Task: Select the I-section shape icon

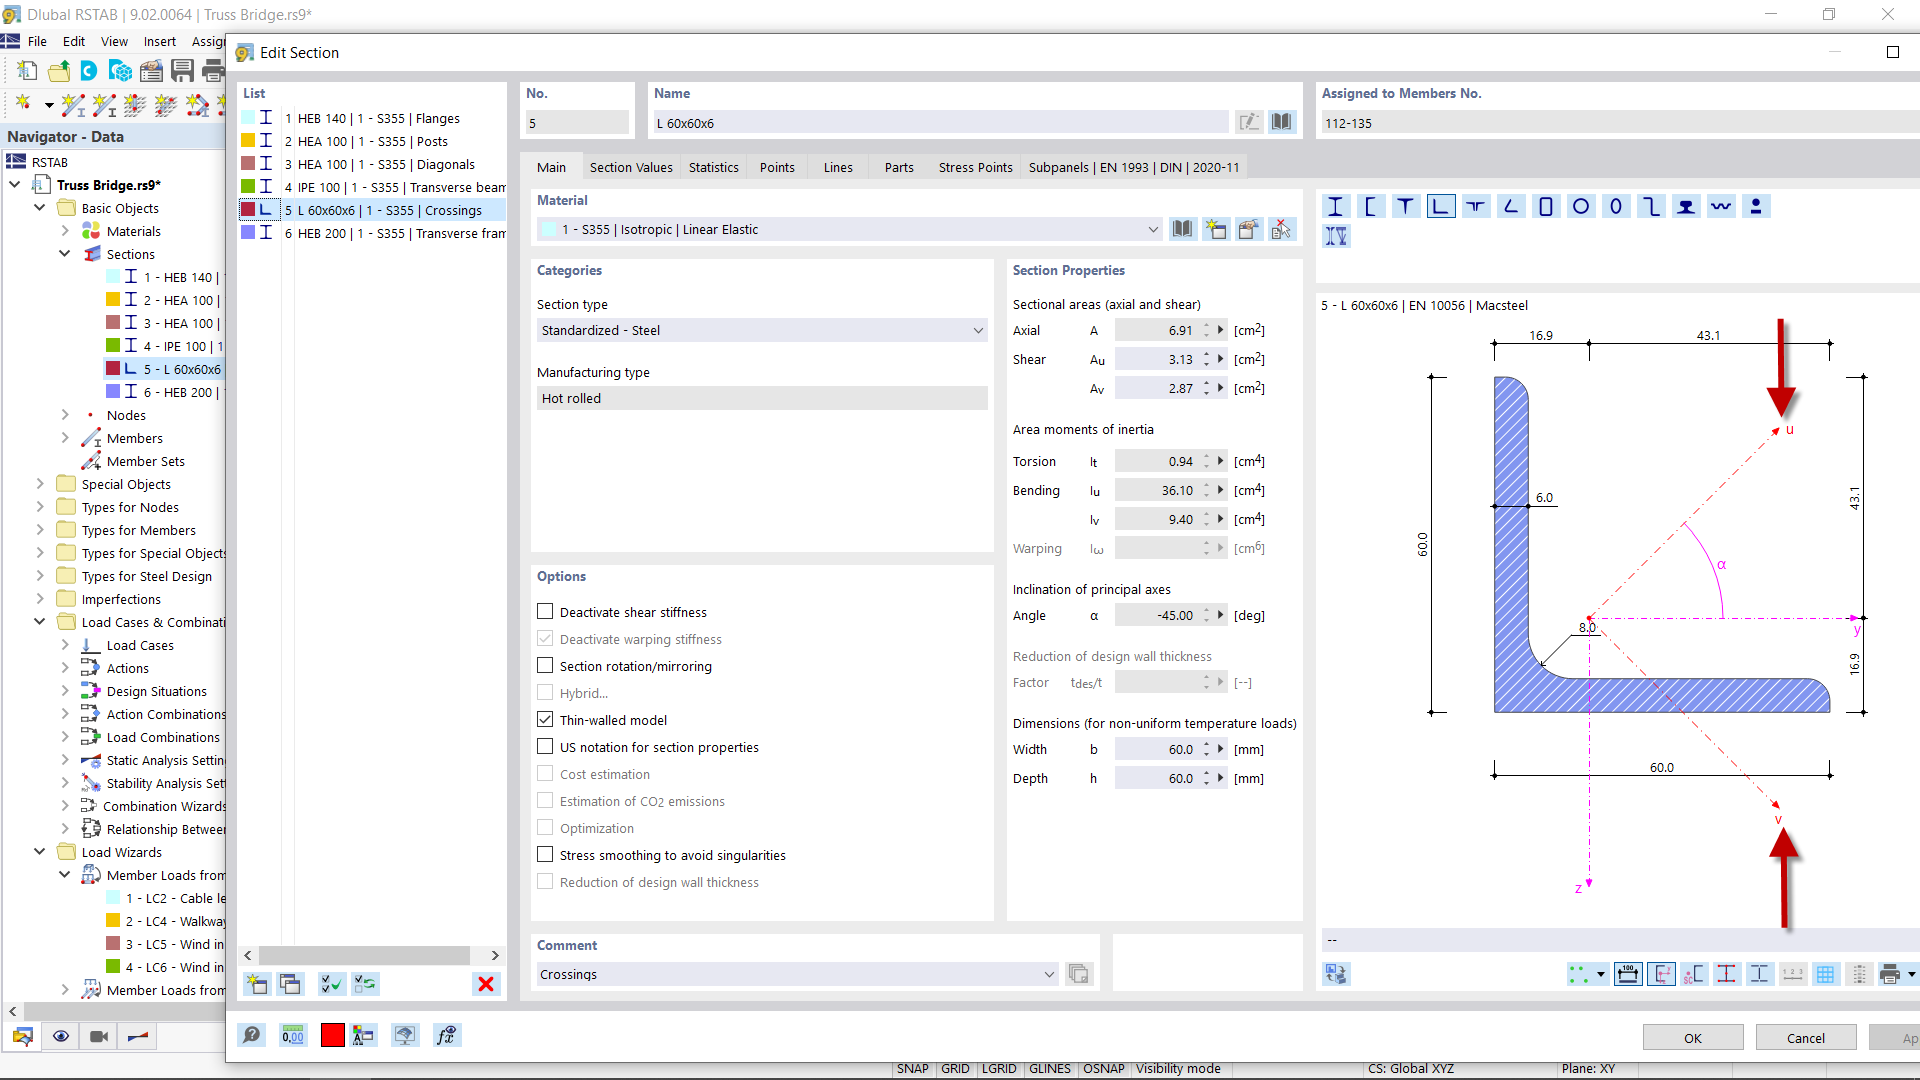Action: click(x=1335, y=207)
